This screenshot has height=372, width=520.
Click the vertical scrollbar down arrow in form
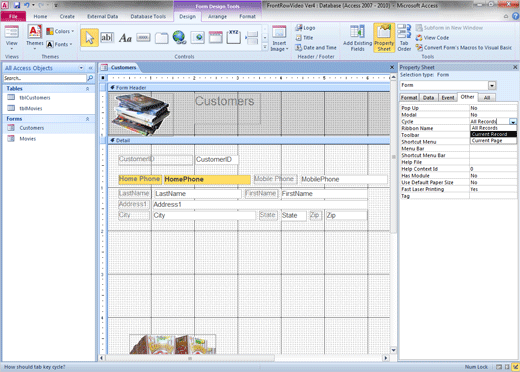point(393,350)
